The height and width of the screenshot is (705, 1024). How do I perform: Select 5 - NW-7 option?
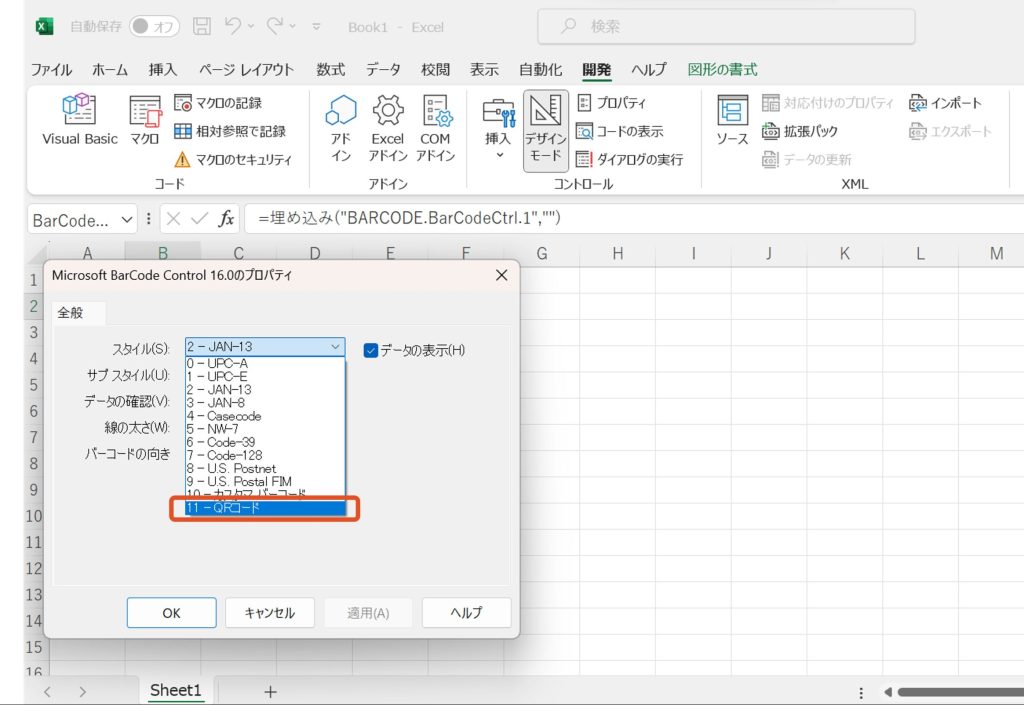click(266, 429)
